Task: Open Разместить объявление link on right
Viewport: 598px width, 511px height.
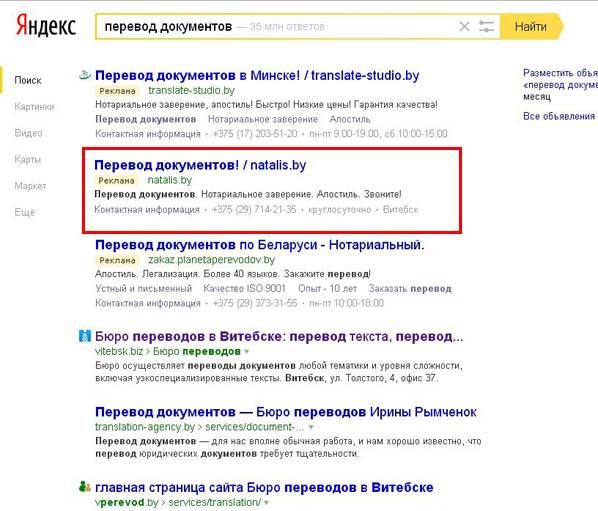Action: 561,84
